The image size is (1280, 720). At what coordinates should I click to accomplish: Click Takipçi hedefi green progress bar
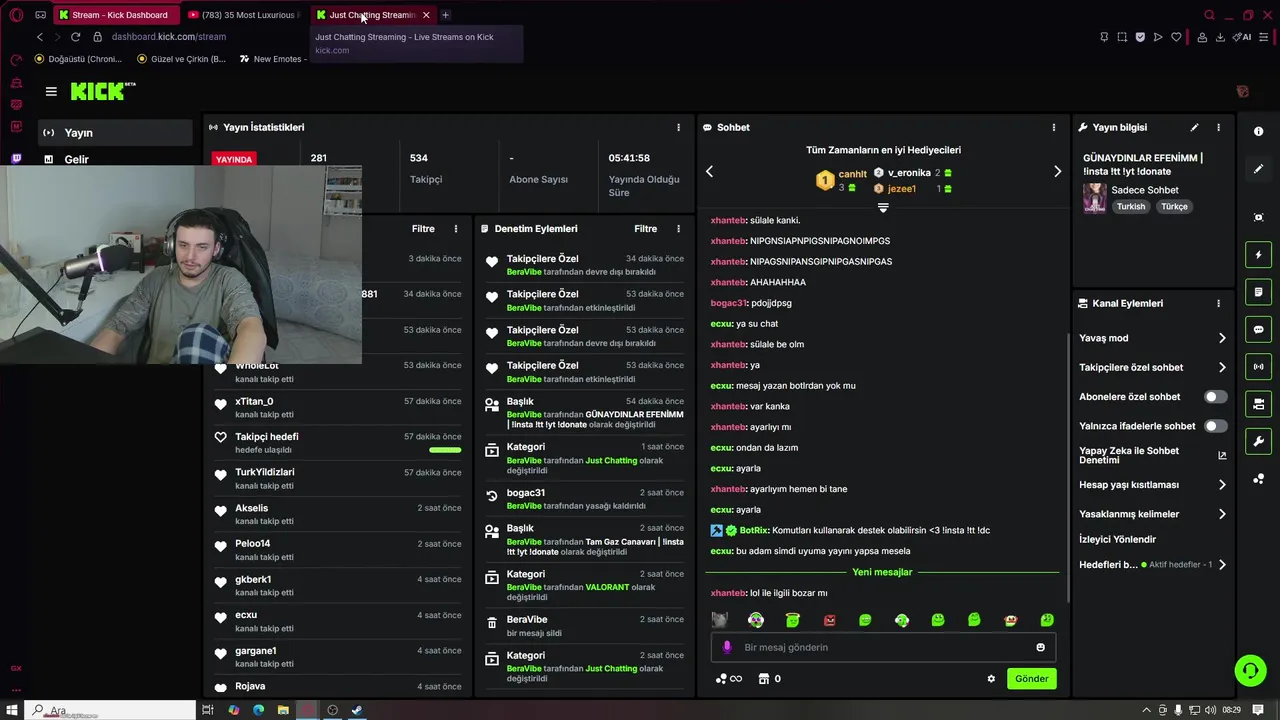click(445, 450)
